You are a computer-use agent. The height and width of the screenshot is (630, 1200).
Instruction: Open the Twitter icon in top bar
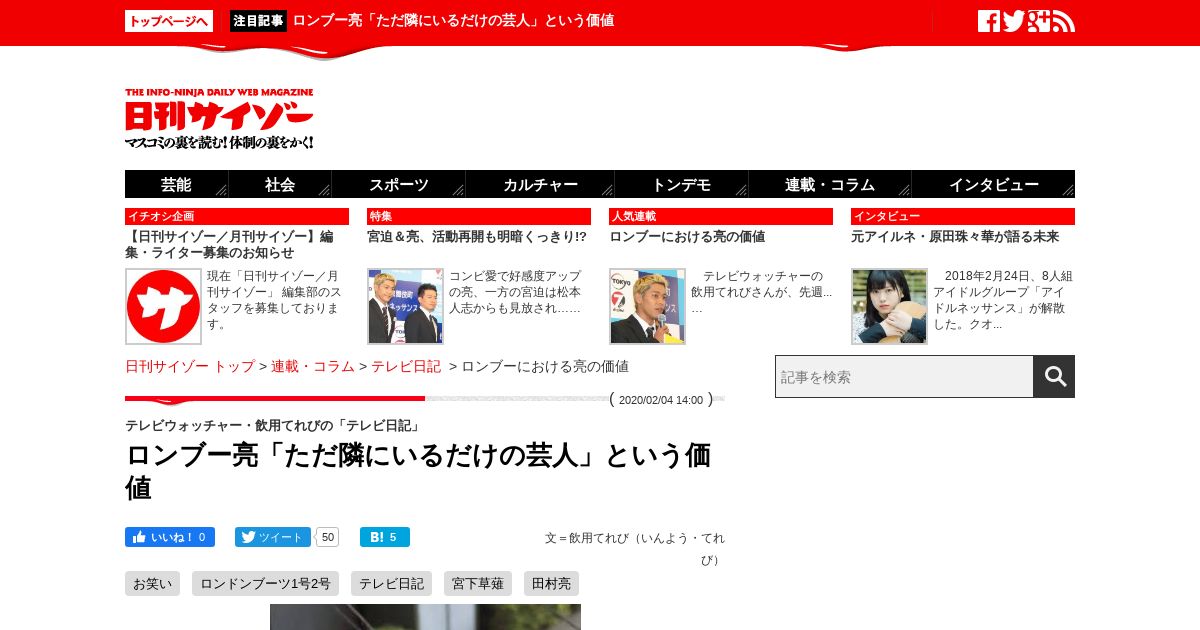click(1014, 21)
